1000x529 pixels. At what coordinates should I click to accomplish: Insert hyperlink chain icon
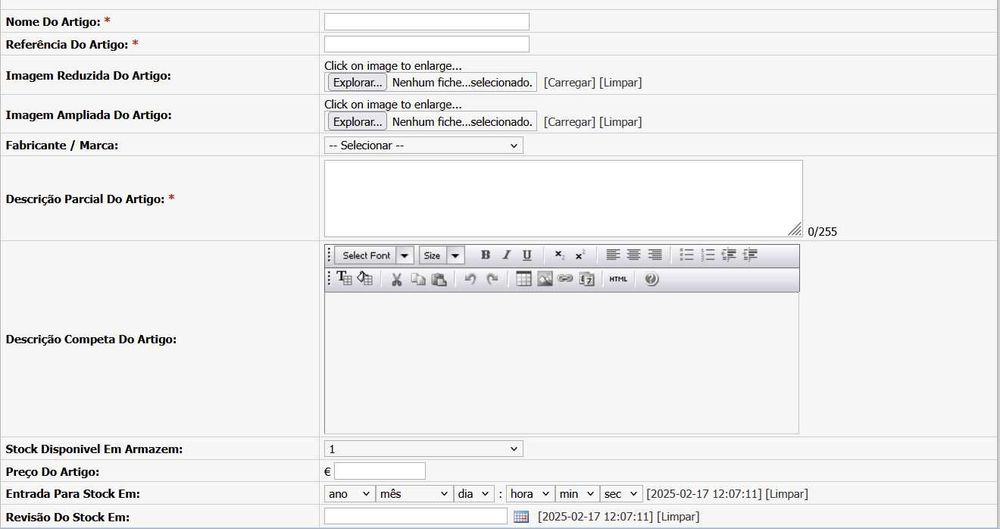point(565,279)
